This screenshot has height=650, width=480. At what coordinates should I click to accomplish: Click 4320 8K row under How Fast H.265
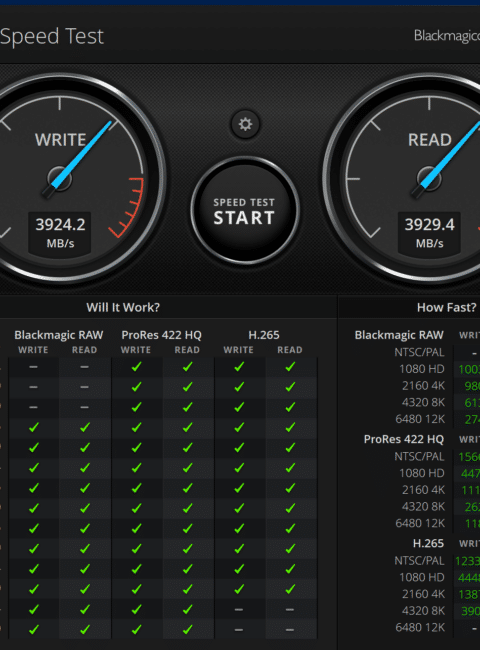coord(423,611)
